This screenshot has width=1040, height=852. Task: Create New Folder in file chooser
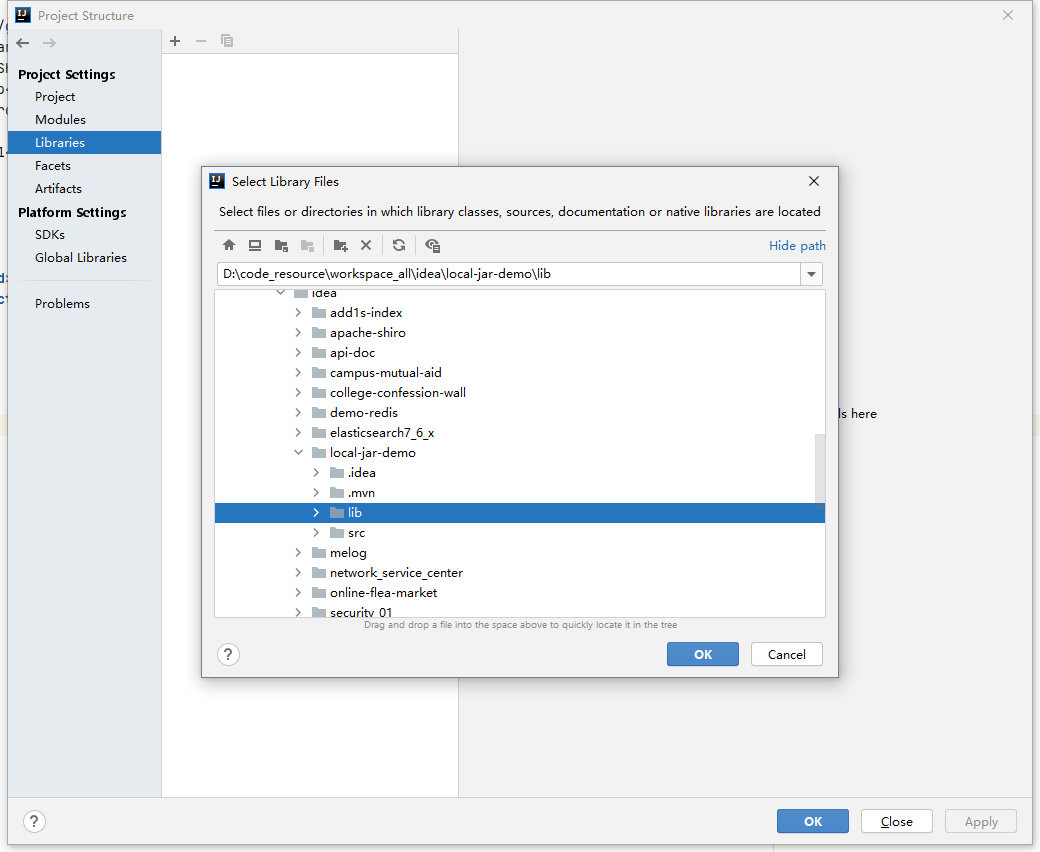pyautogui.click(x=340, y=245)
